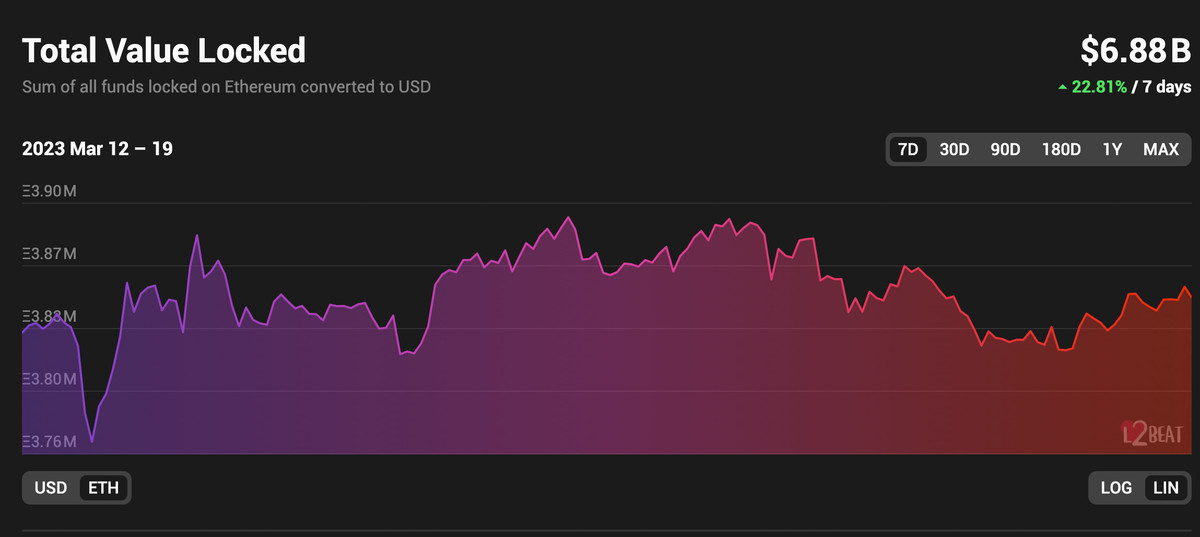Click the Total Value Locked heading

click(164, 50)
